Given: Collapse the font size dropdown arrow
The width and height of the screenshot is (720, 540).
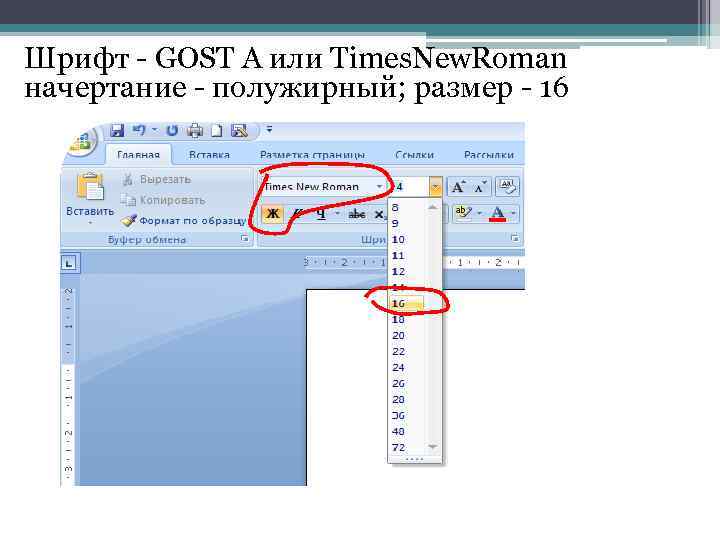Looking at the screenshot, I should click(x=436, y=186).
